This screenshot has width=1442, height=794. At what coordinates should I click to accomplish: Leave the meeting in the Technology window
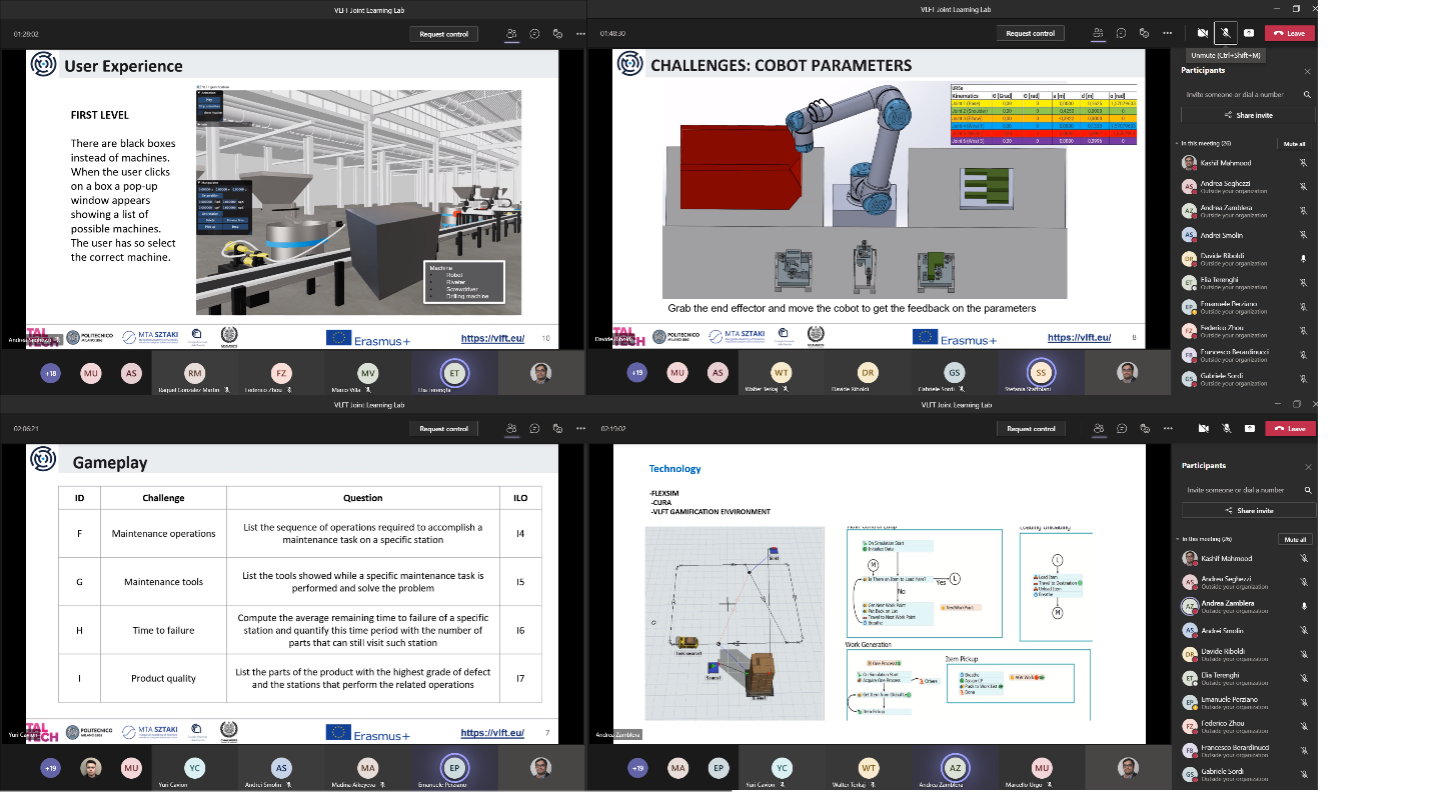(1290, 429)
